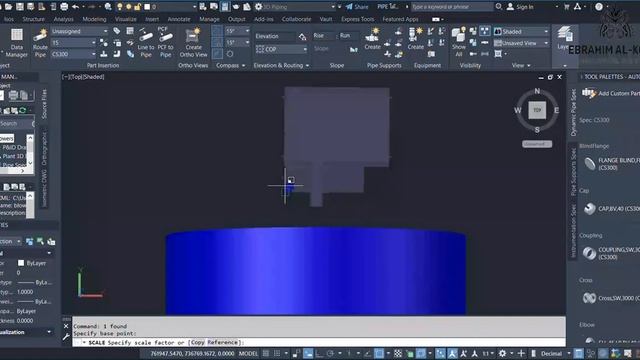Click the Undo arrow
640x360 pixels.
coord(75,7)
